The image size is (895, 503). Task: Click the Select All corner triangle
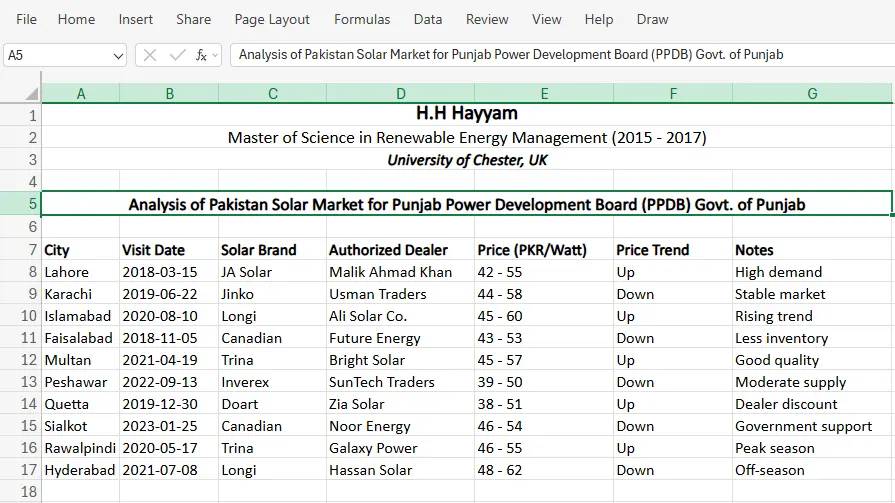click(x=32, y=94)
